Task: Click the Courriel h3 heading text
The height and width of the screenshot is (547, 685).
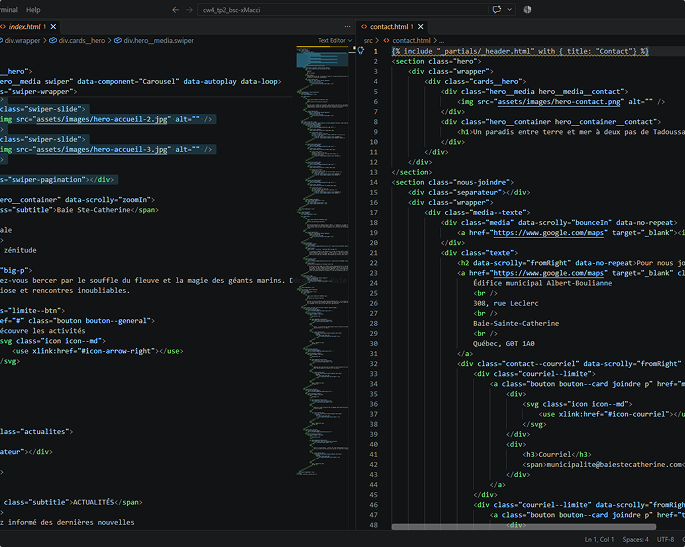Action: 554,454
